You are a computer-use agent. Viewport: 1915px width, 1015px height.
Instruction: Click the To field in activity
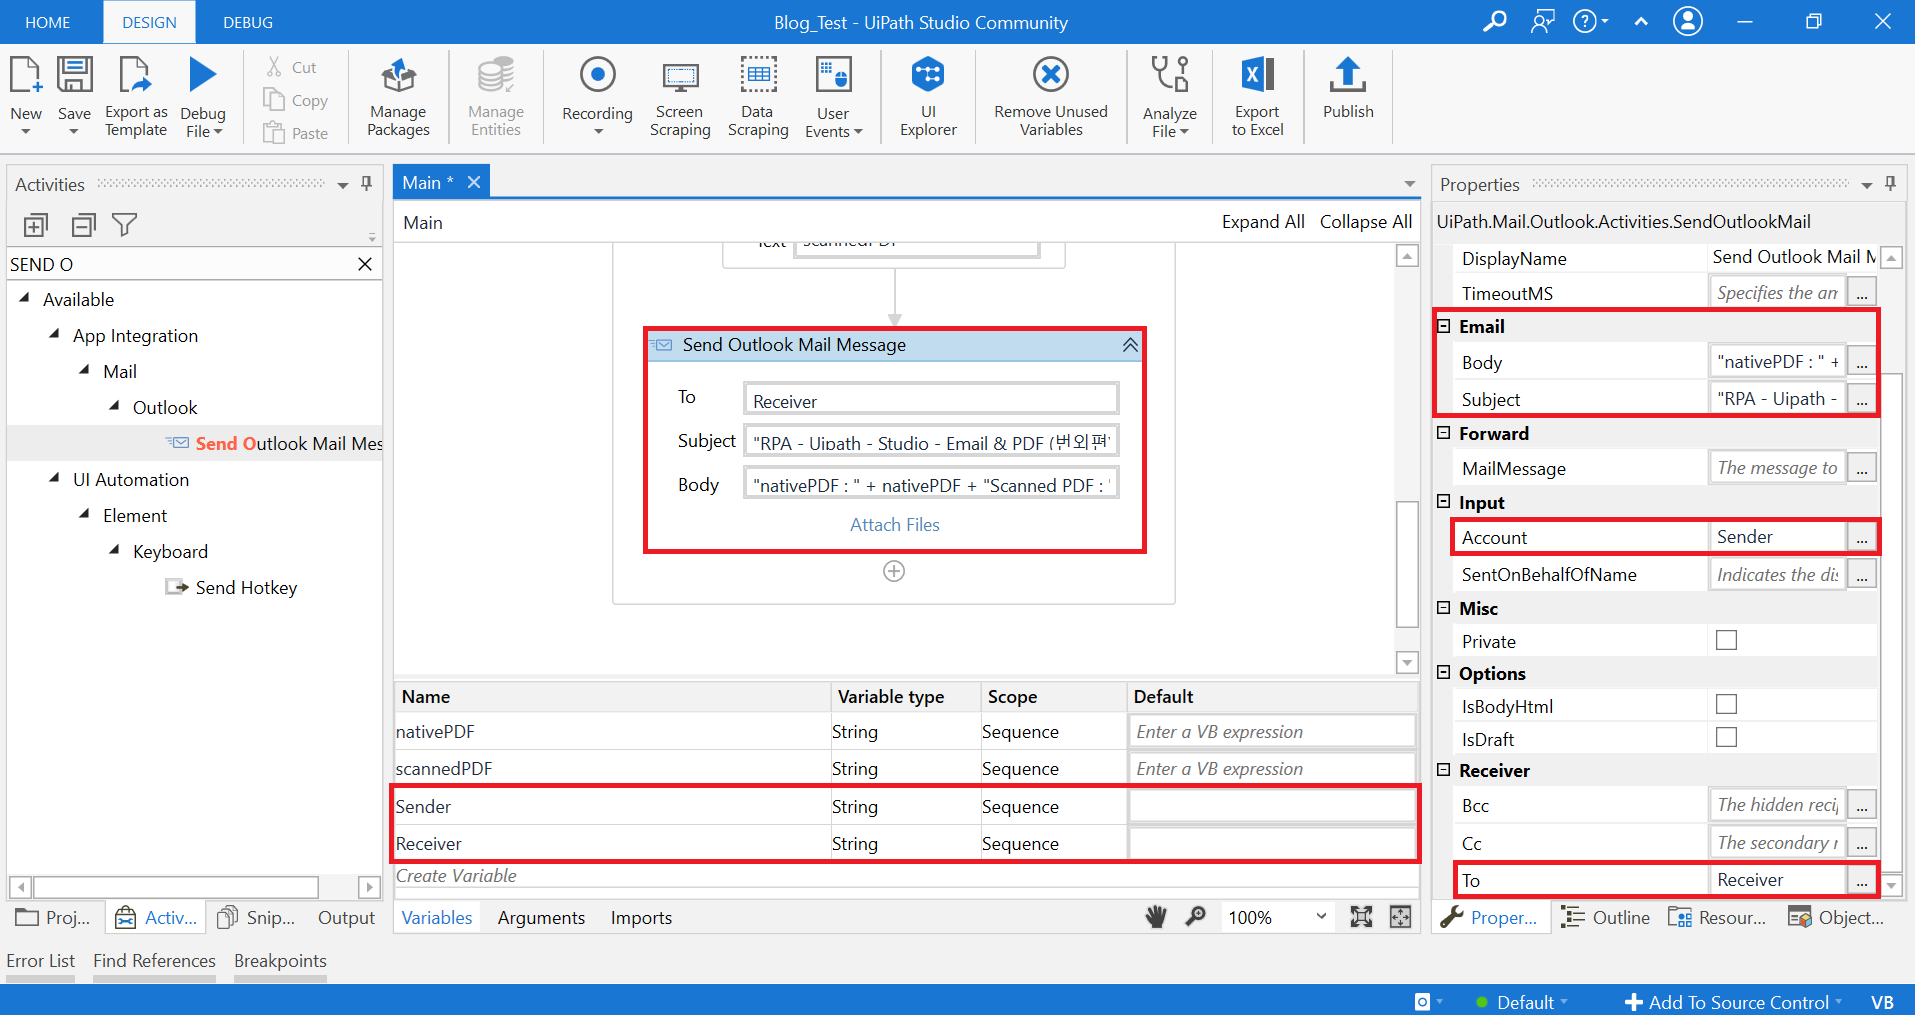click(x=931, y=399)
